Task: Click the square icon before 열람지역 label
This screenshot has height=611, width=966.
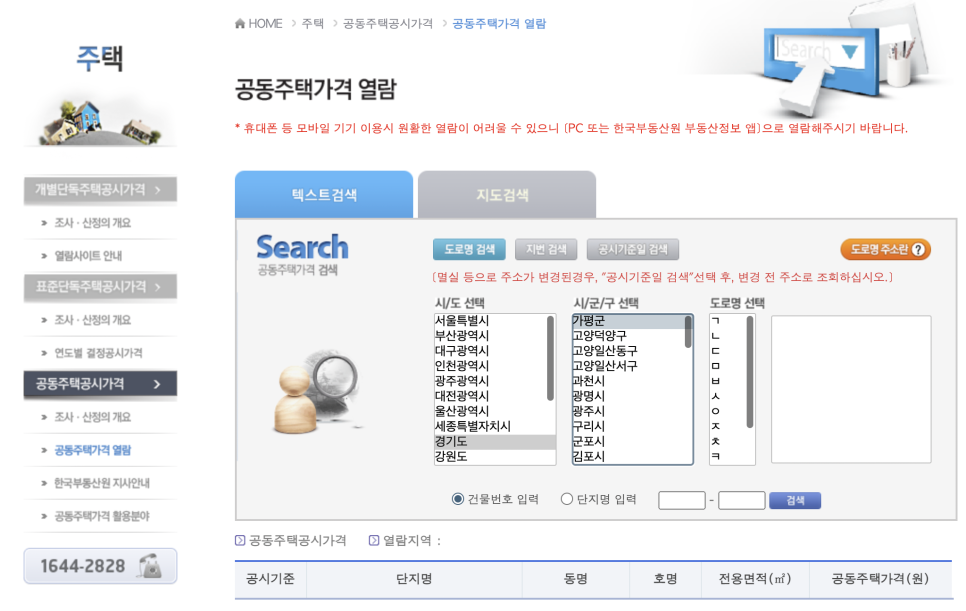Action: [373, 540]
